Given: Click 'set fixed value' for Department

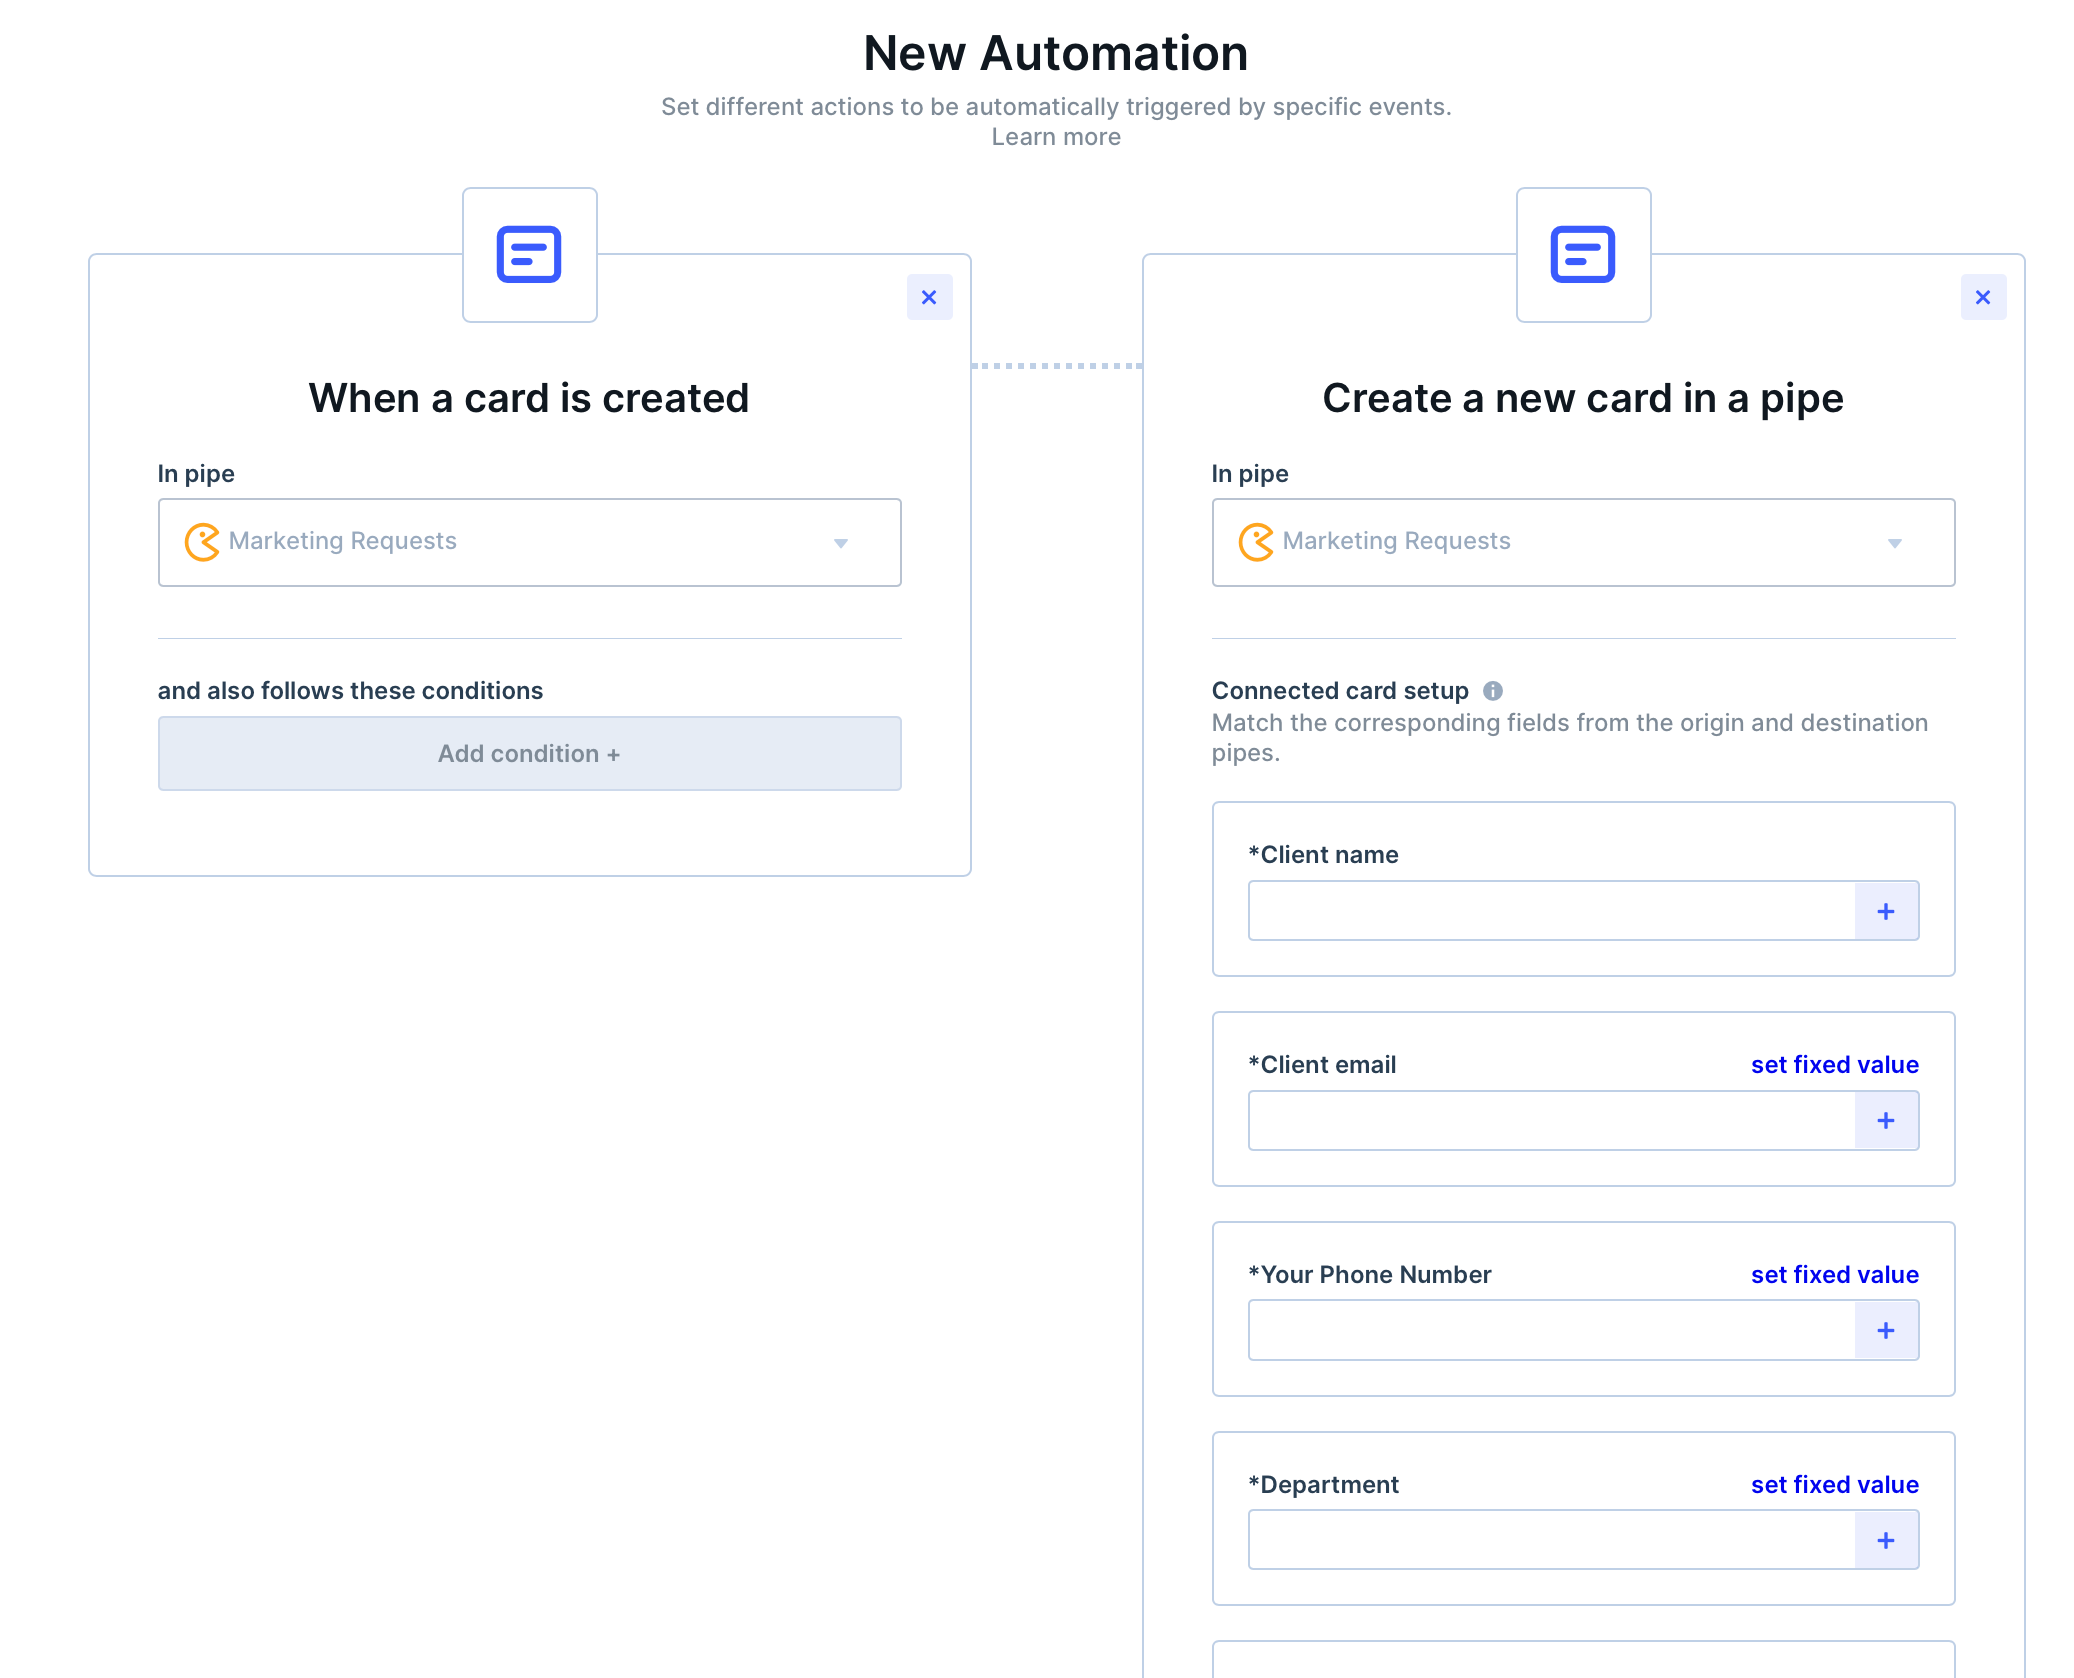Looking at the screenshot, I should click(x=1834, y=1485).
